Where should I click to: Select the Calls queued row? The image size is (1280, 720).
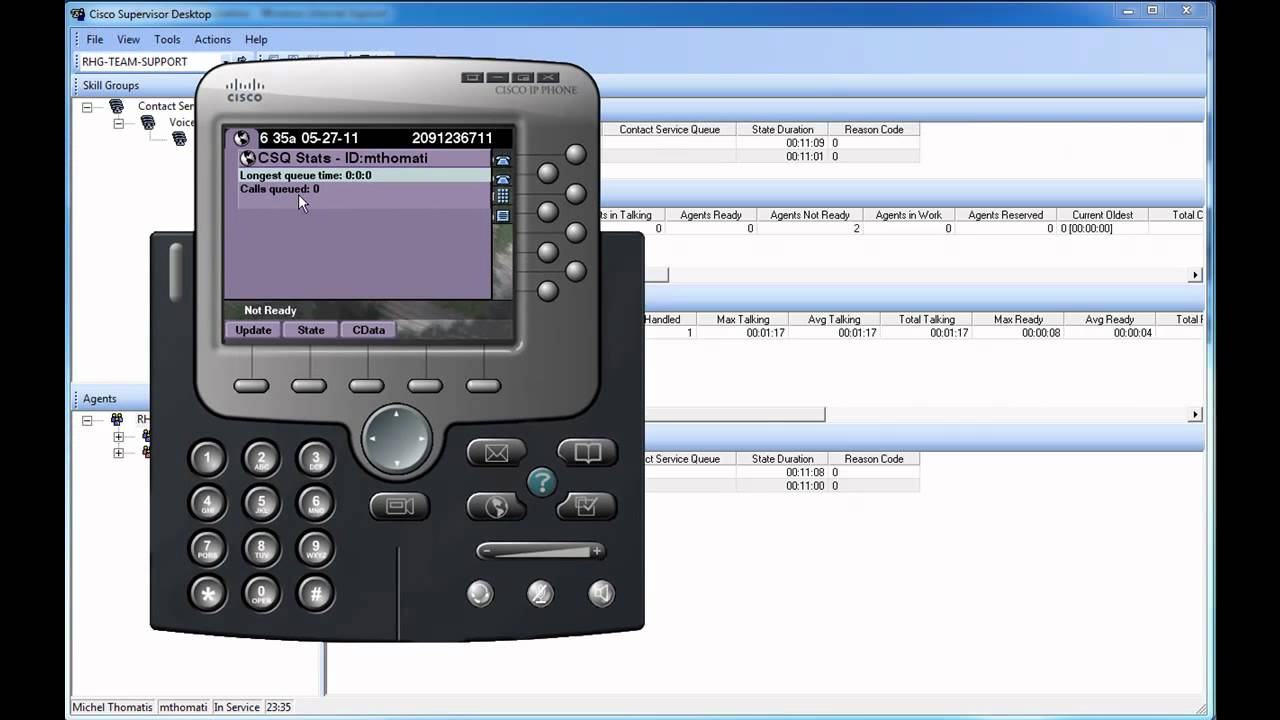coord(365,189)
